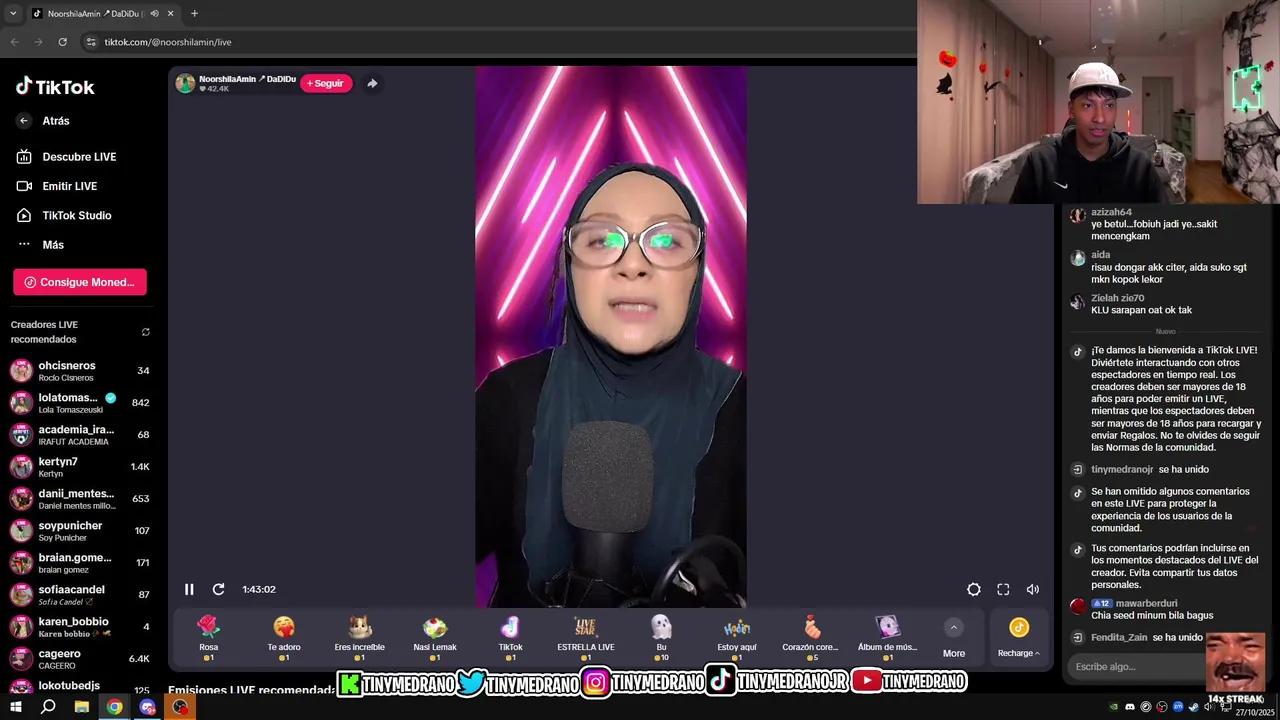Reload the browser page
Image resolution: width=1280 pixels, height=720 pixels.
pyautogui.click(x=62, y=42)
